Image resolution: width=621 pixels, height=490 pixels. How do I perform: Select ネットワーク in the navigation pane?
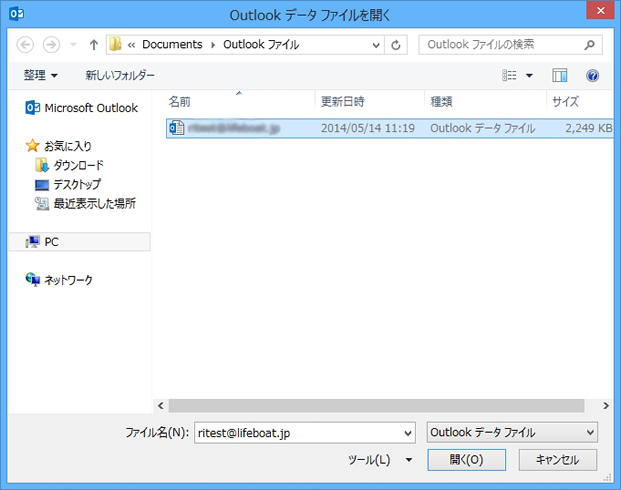(x=68, y=280)
